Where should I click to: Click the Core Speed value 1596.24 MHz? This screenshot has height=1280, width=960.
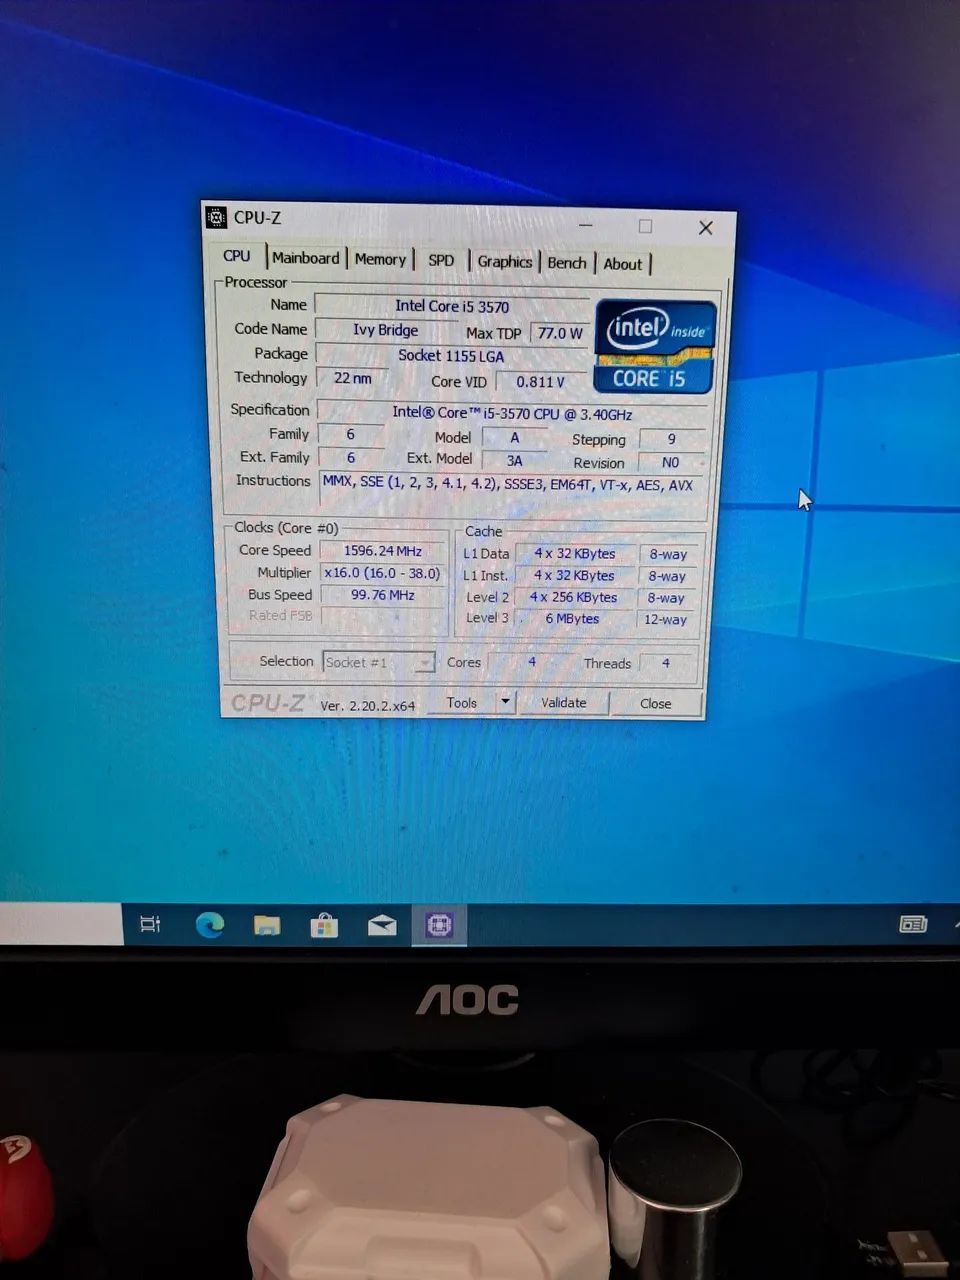(382, 550)
